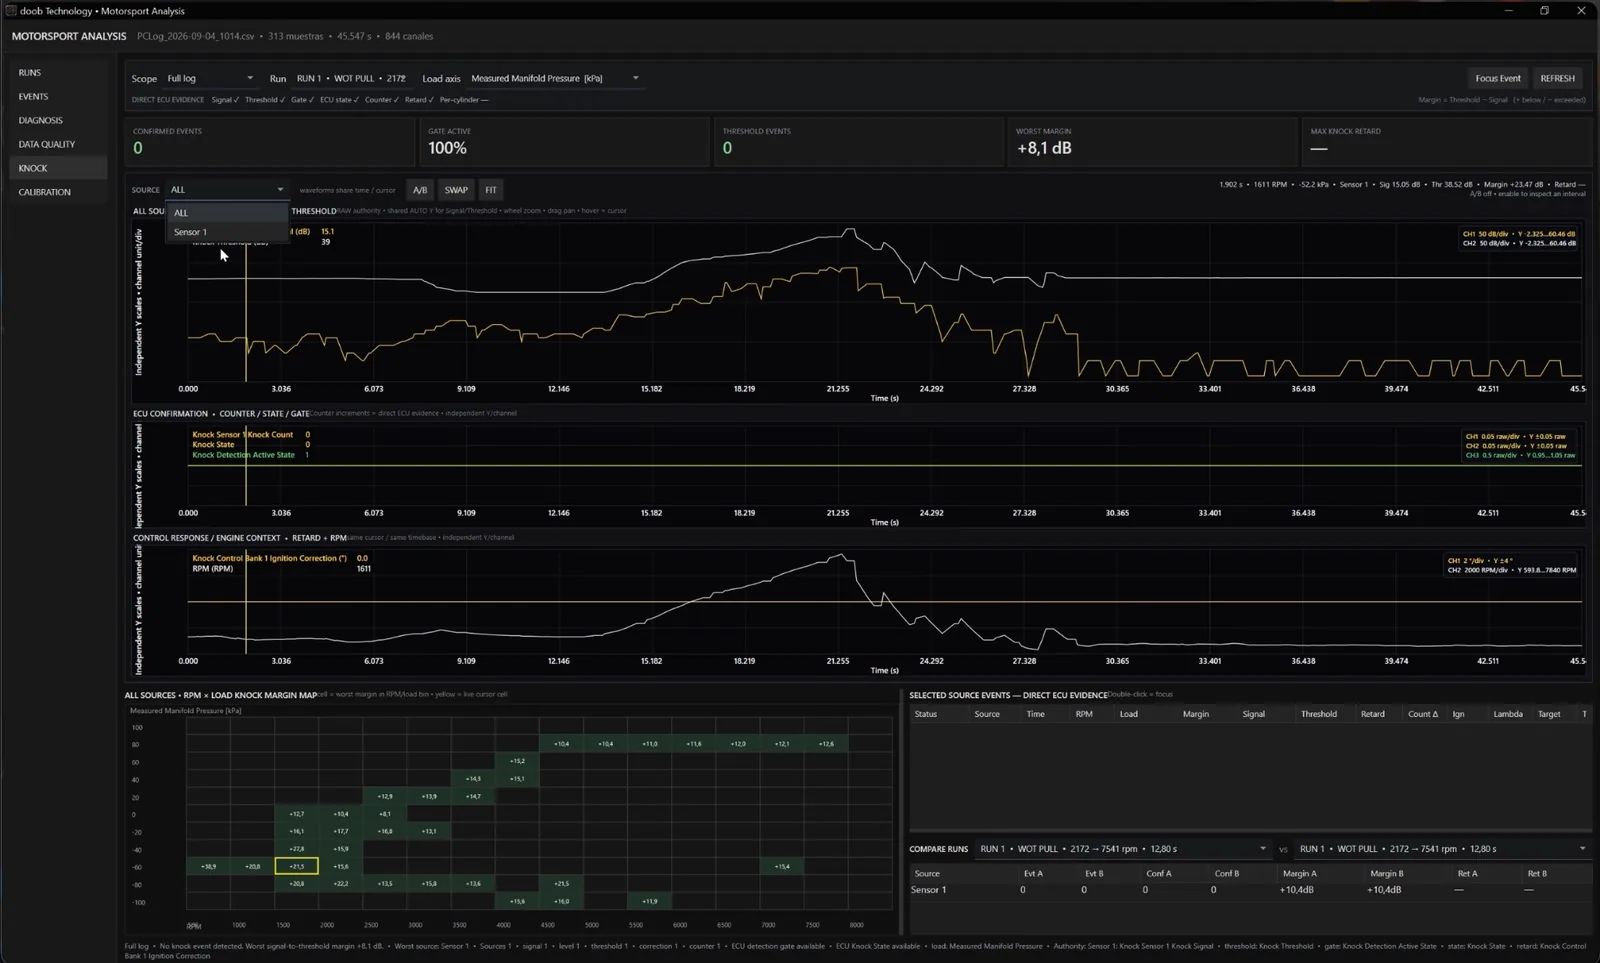
Task: Click the Retard column header
Action: coord(1373,714)
